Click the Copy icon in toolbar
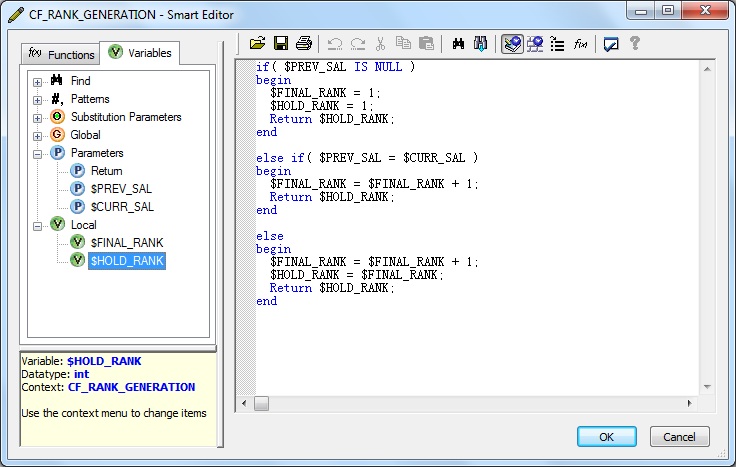 pos(403,43)
